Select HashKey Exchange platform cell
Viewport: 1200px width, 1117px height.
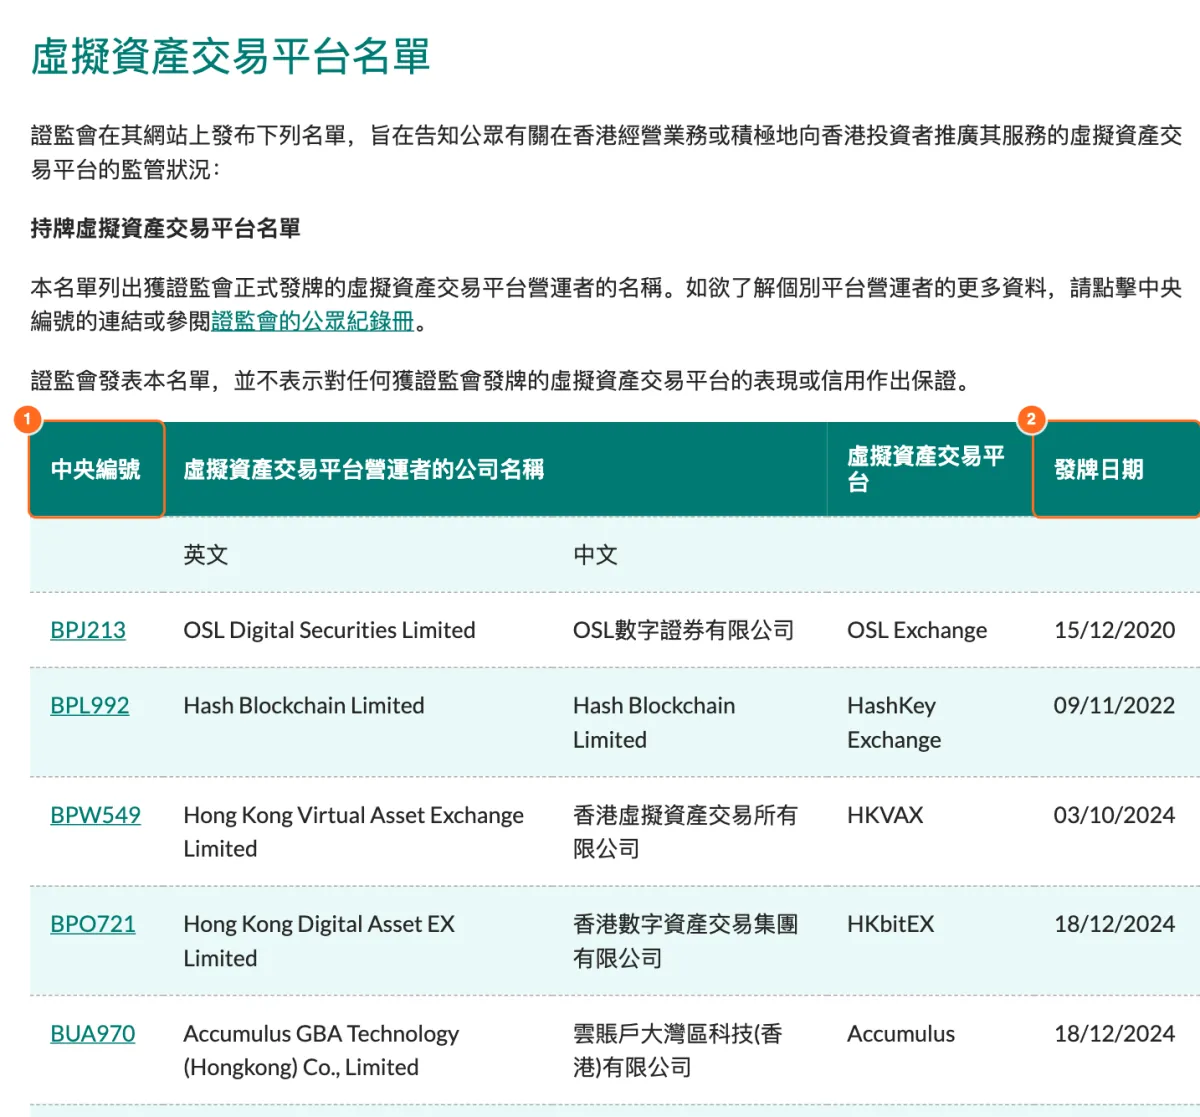pyautogui.click(x=894, y=722)
